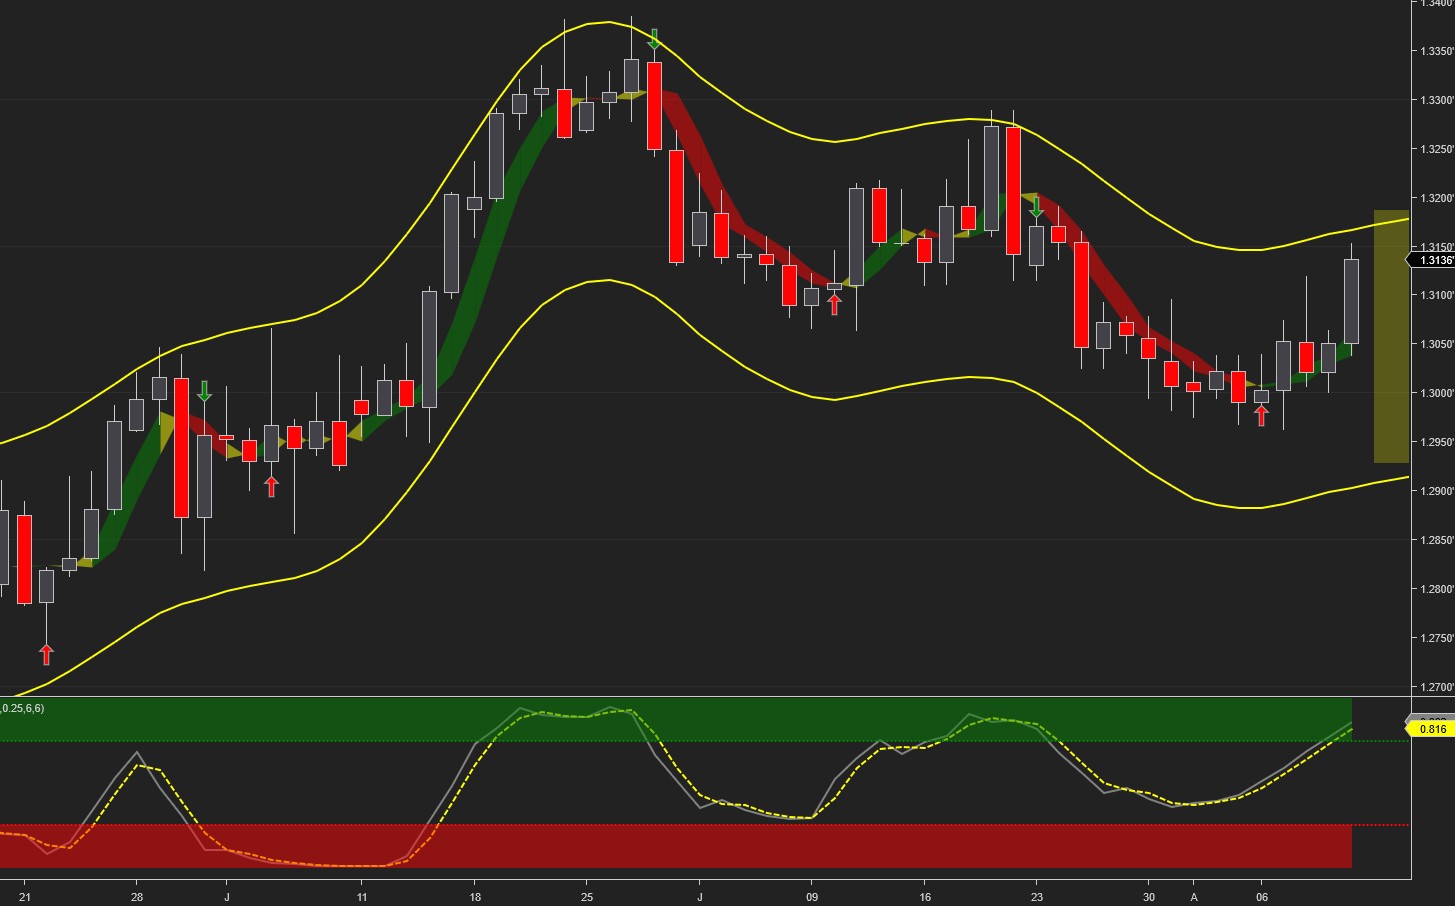This screenshot has width=1455, height=906.
Task: Click the red up arrow above the 06 date
Action: (x=1261, y=415)
